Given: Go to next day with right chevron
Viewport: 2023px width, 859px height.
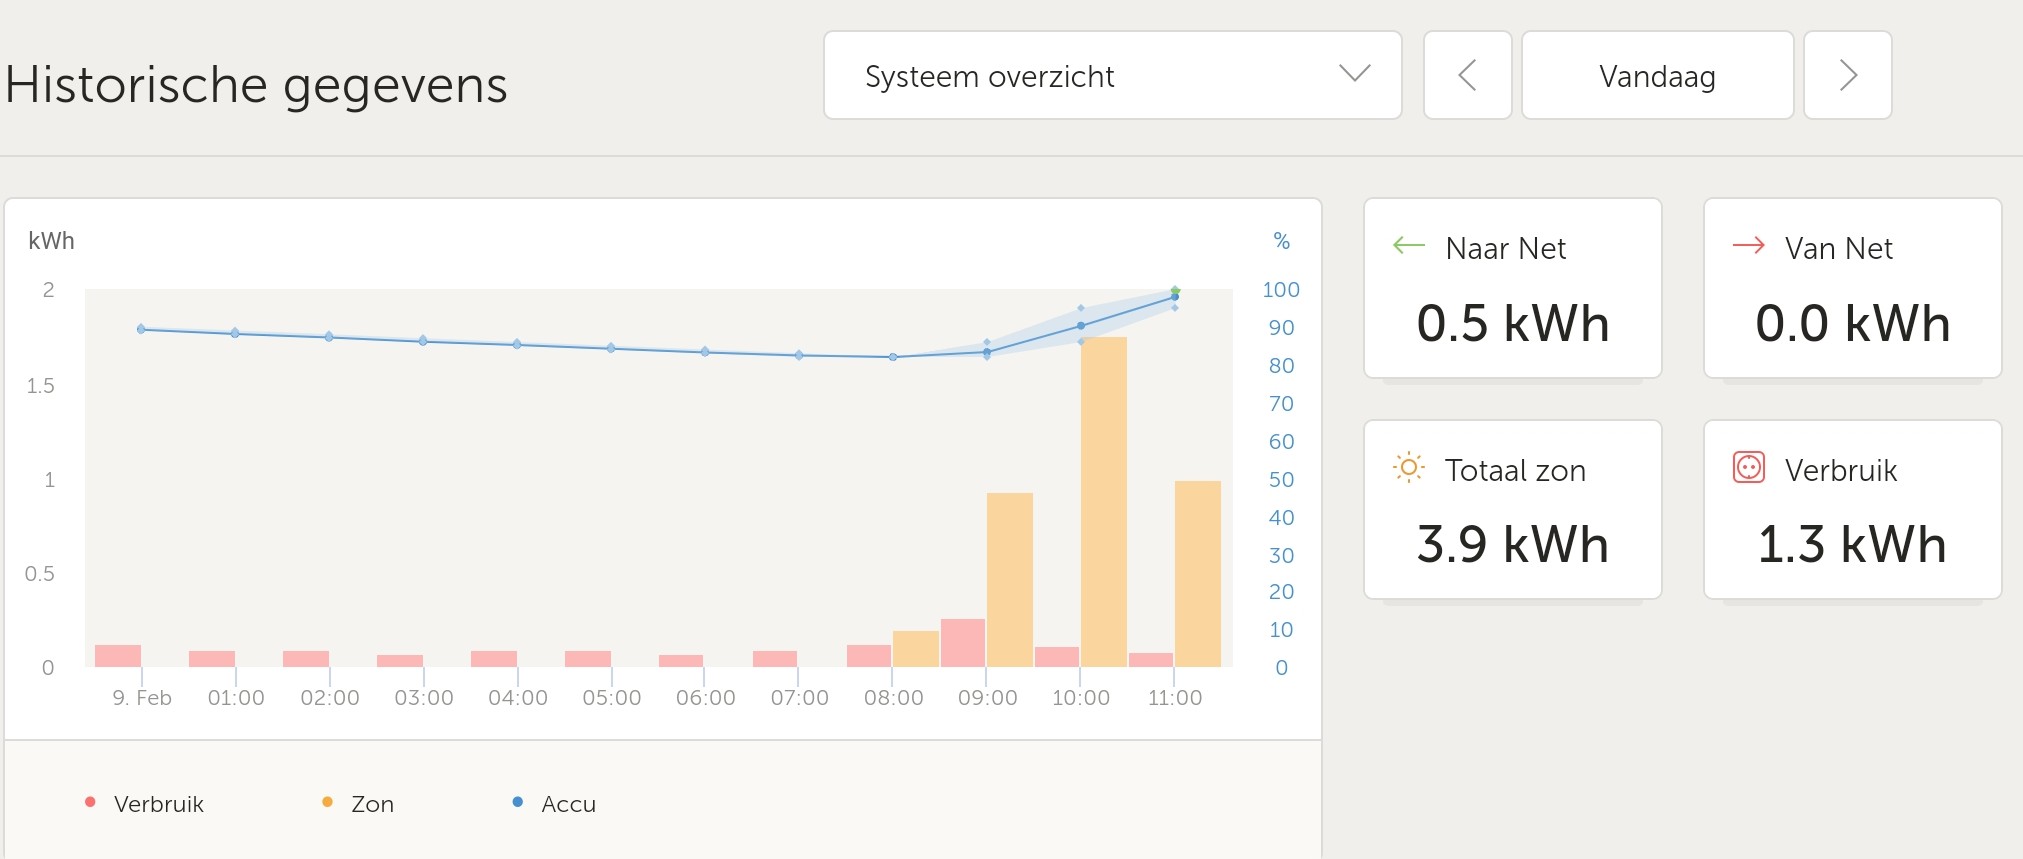Looking at the screenshot, I should coord(1847,76).
